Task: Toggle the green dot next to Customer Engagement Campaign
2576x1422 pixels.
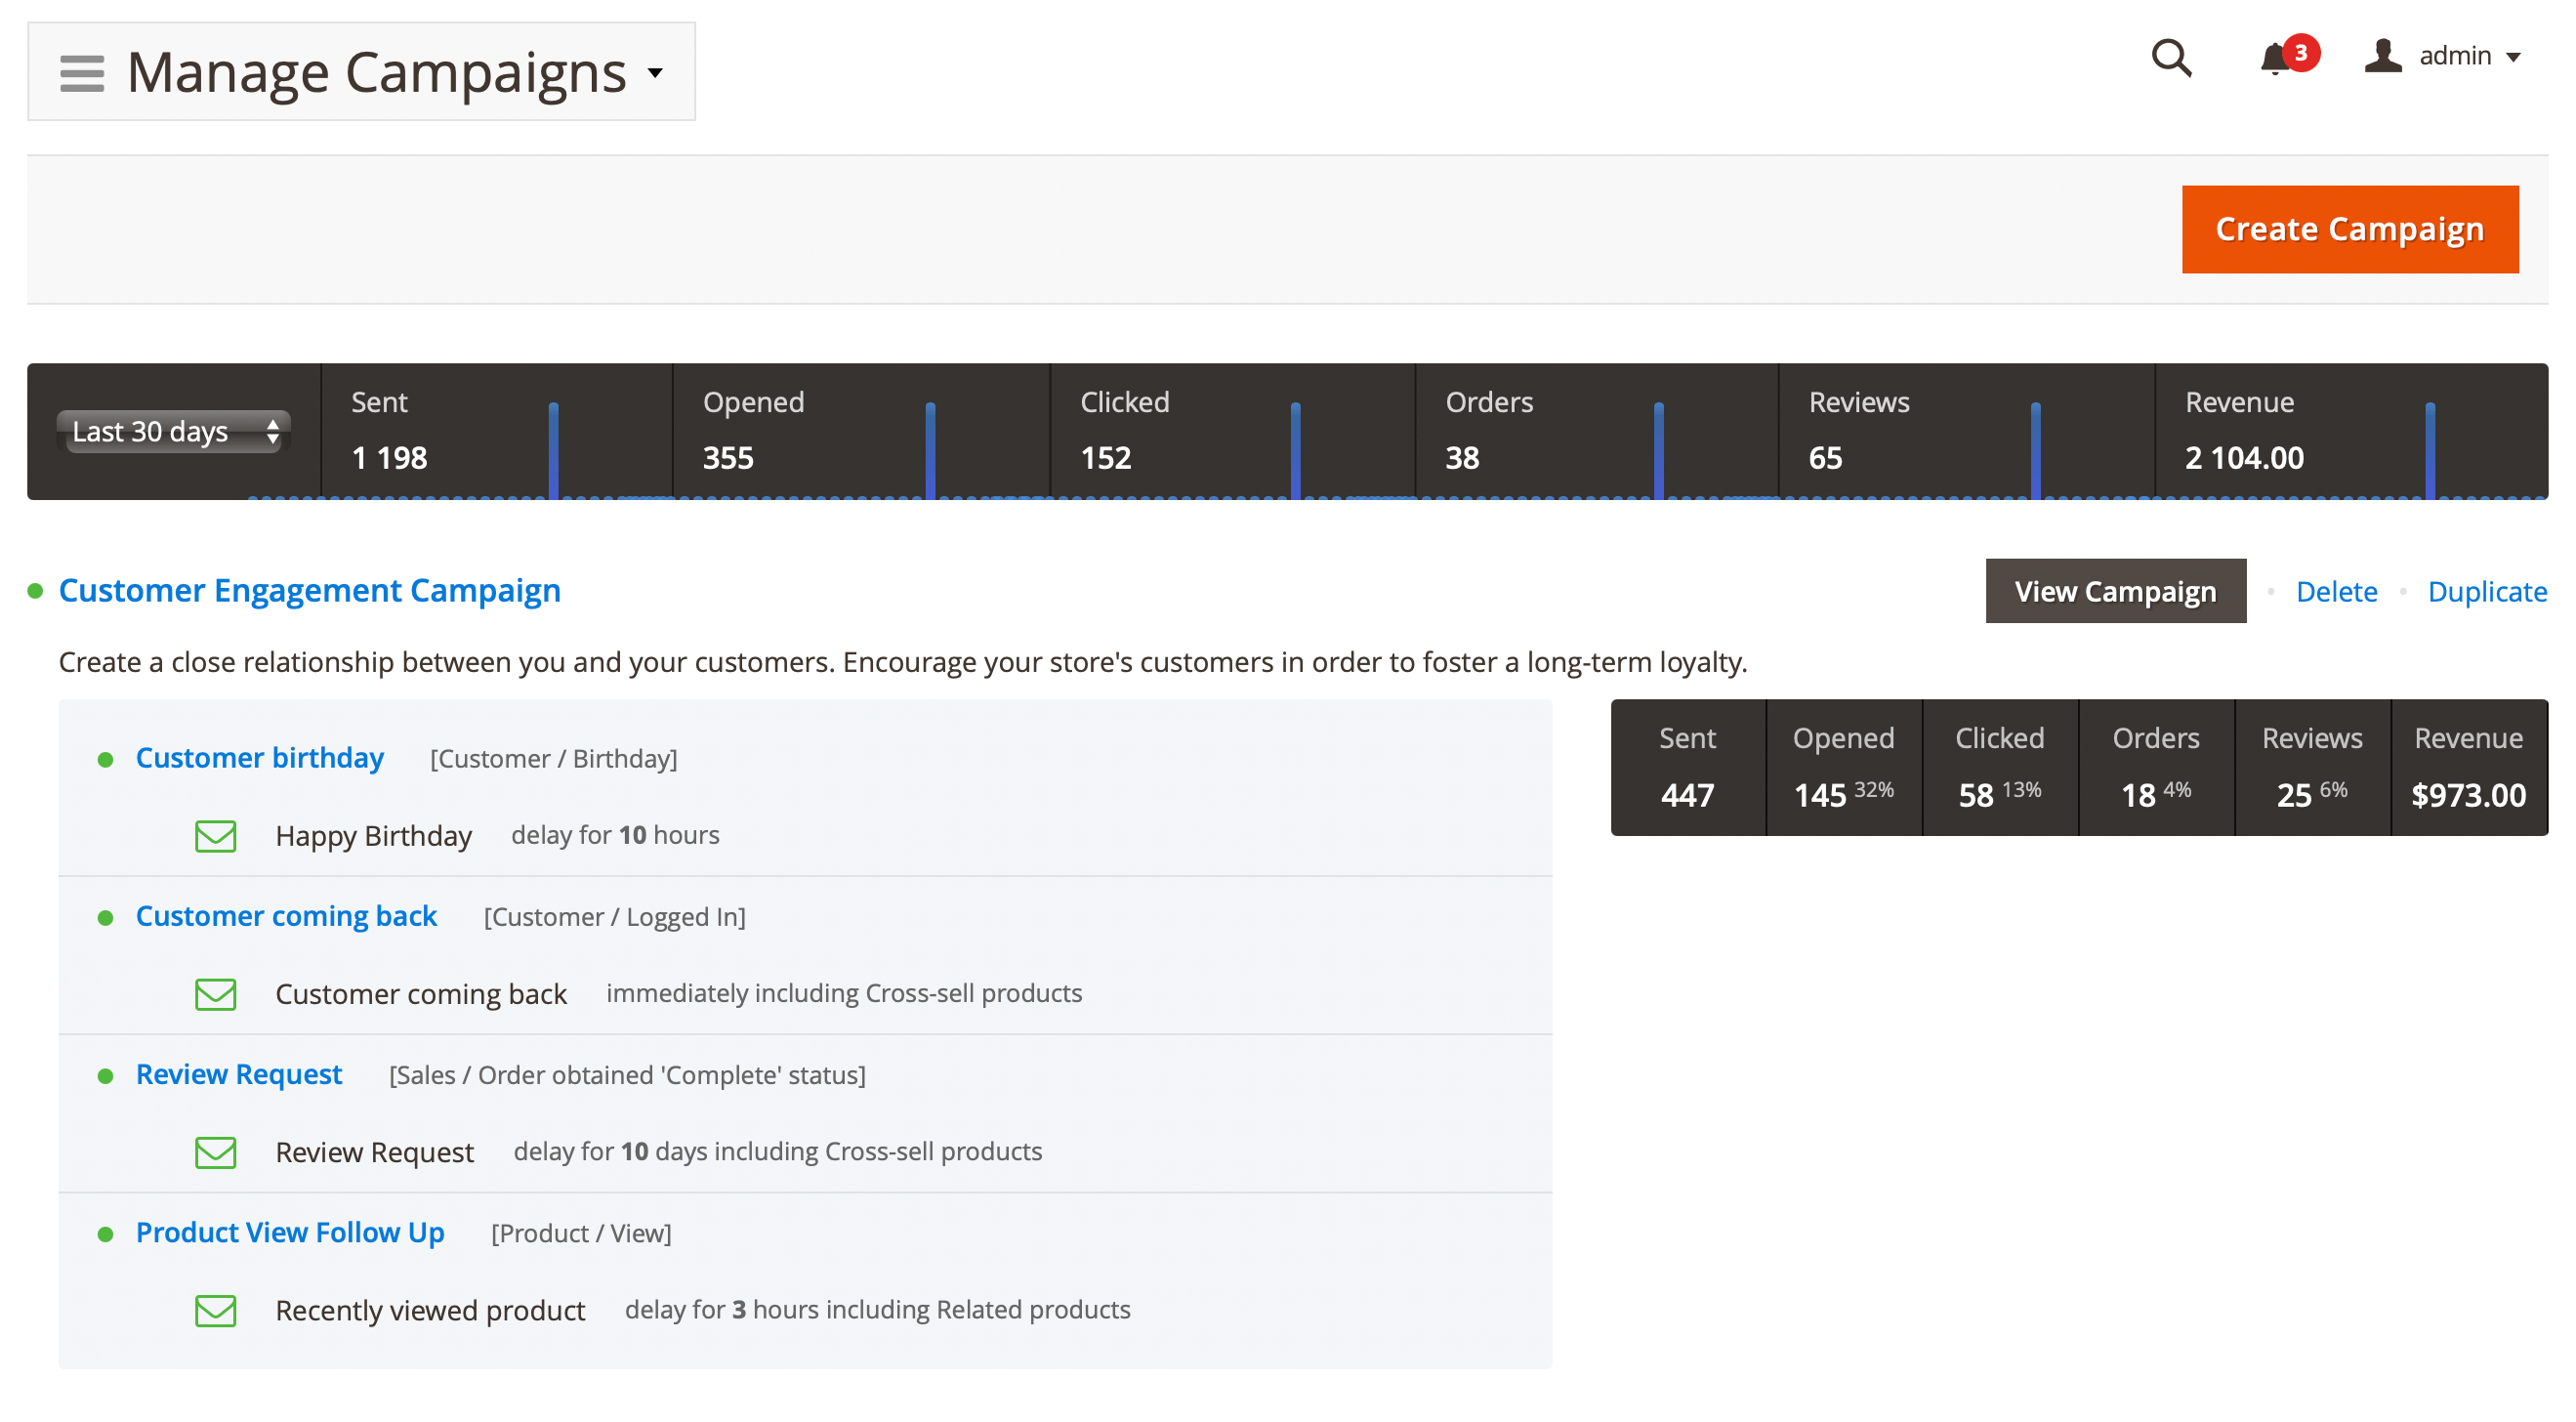Action: pyautogui.click(x=35, y=591)
